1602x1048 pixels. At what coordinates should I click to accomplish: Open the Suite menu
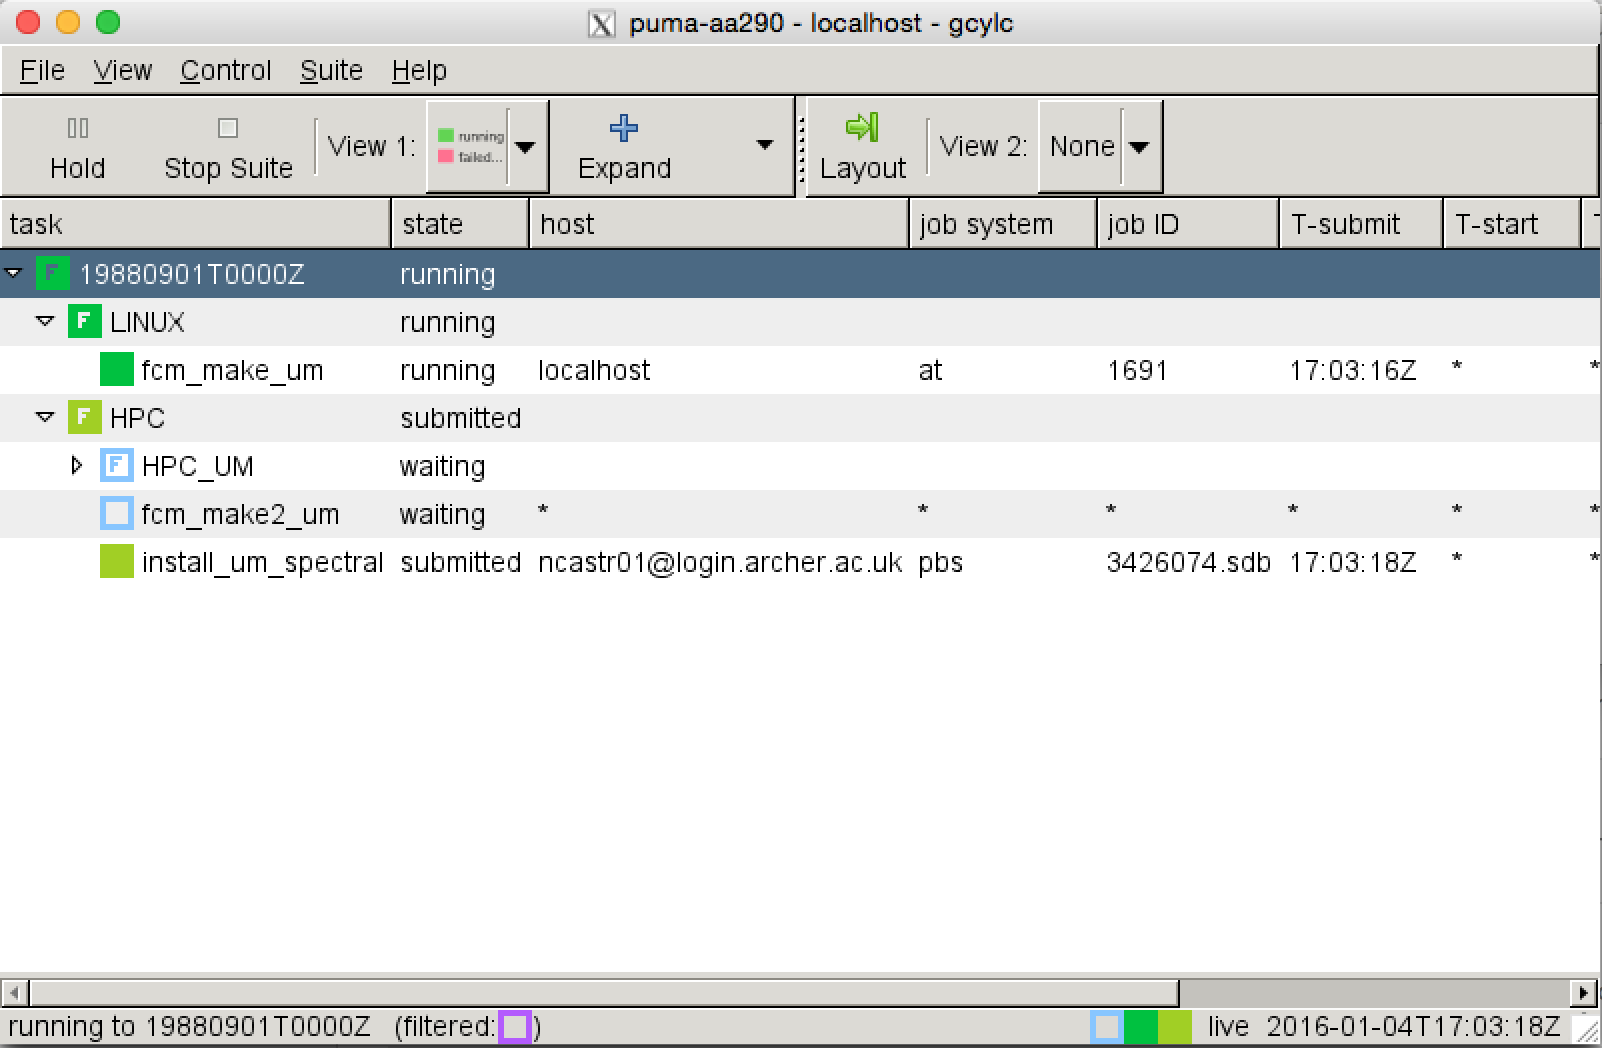click(331, 71)
